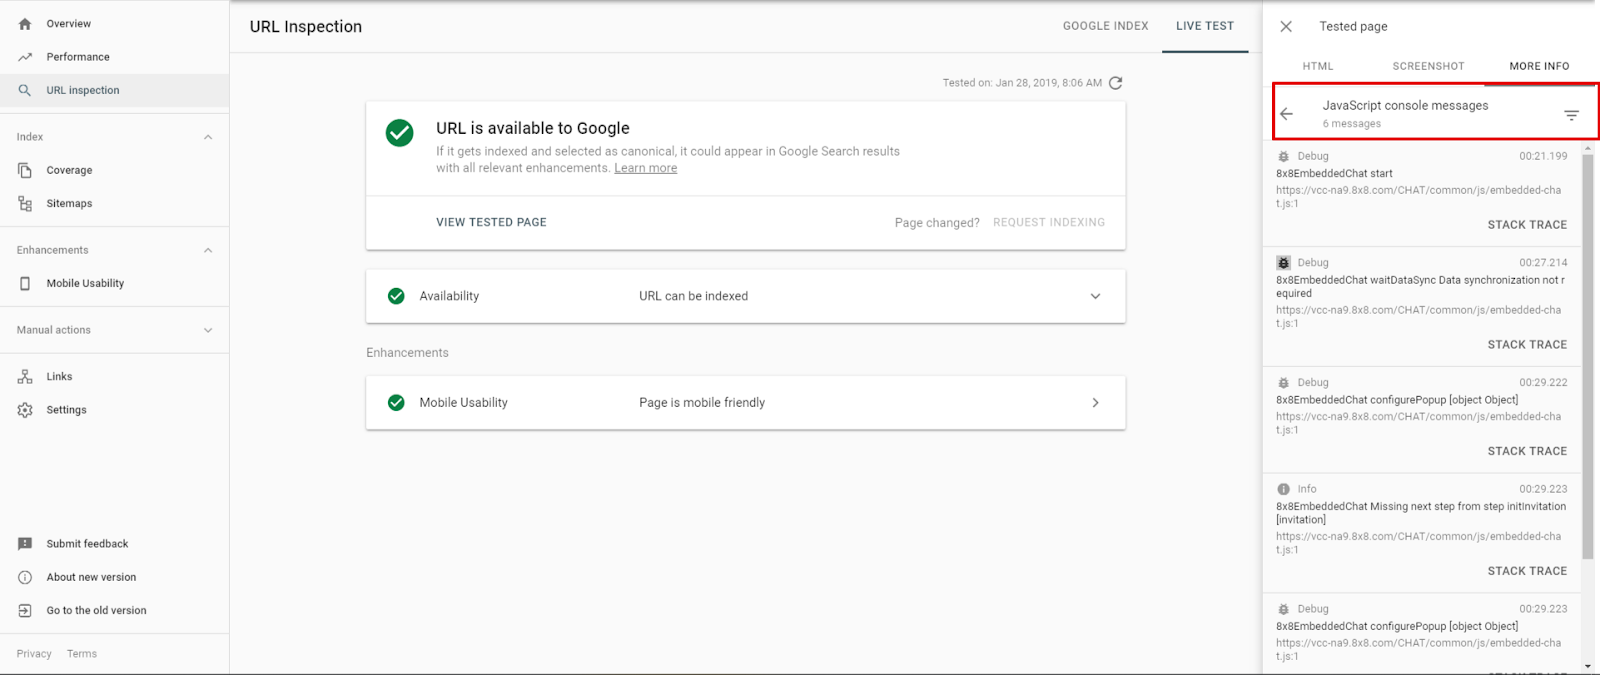Click the refresh icon beside the tested date
The height and width of the screenshot is (675, 1600).
1116,83
